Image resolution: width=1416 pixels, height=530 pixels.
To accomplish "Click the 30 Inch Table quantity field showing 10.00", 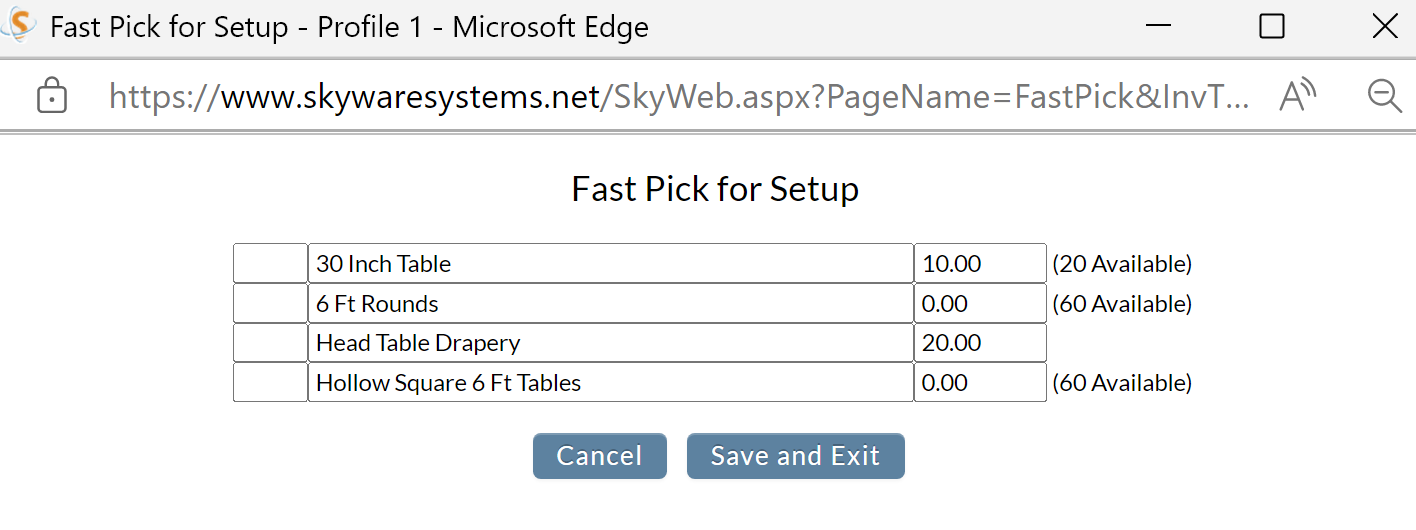I will [980, 264].
